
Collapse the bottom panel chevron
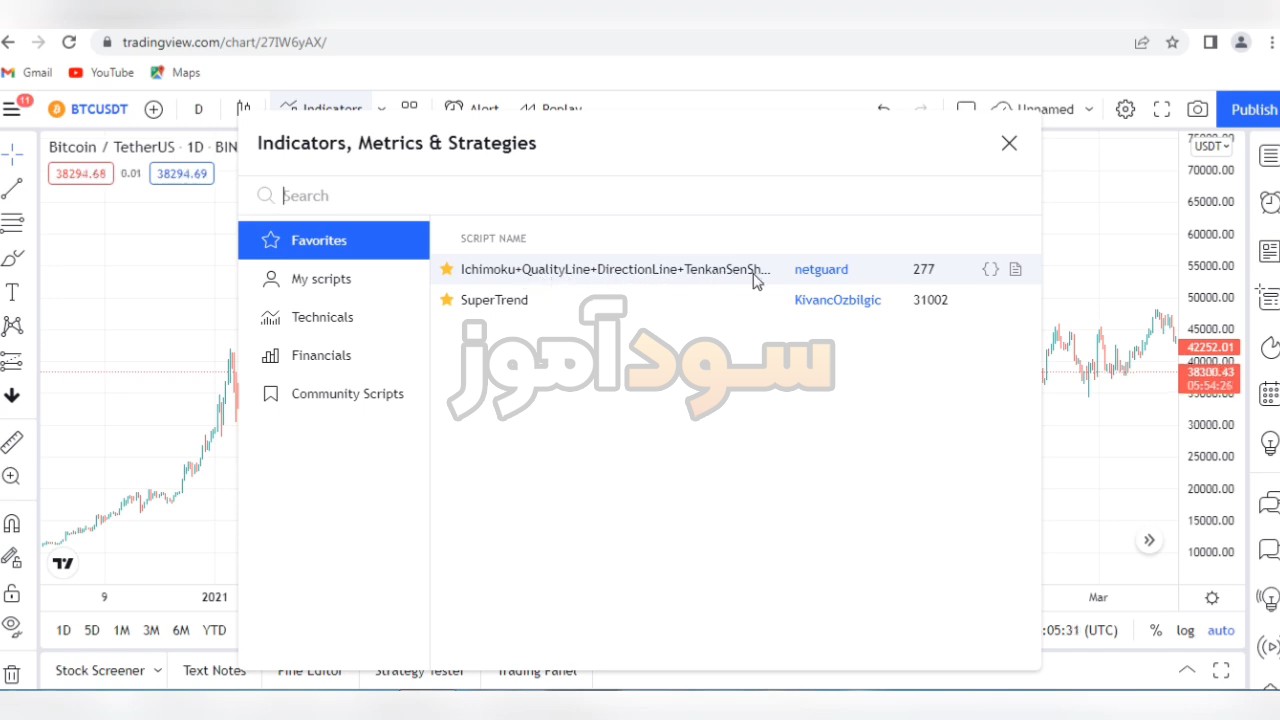1187,670
